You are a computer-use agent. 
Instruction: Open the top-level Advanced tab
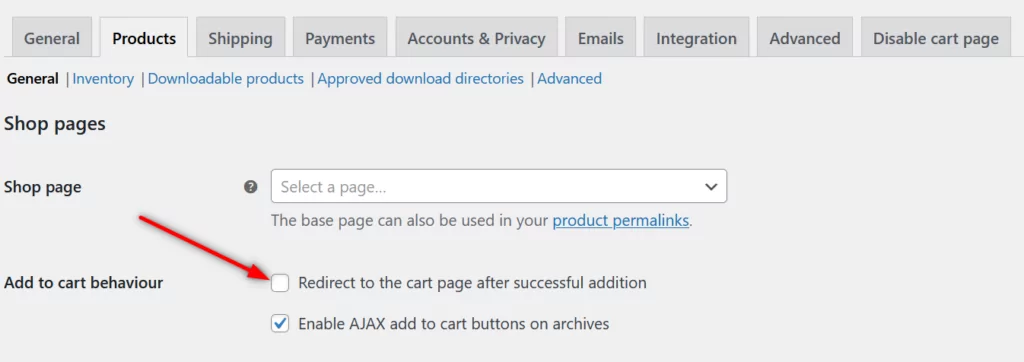(805, 38)
